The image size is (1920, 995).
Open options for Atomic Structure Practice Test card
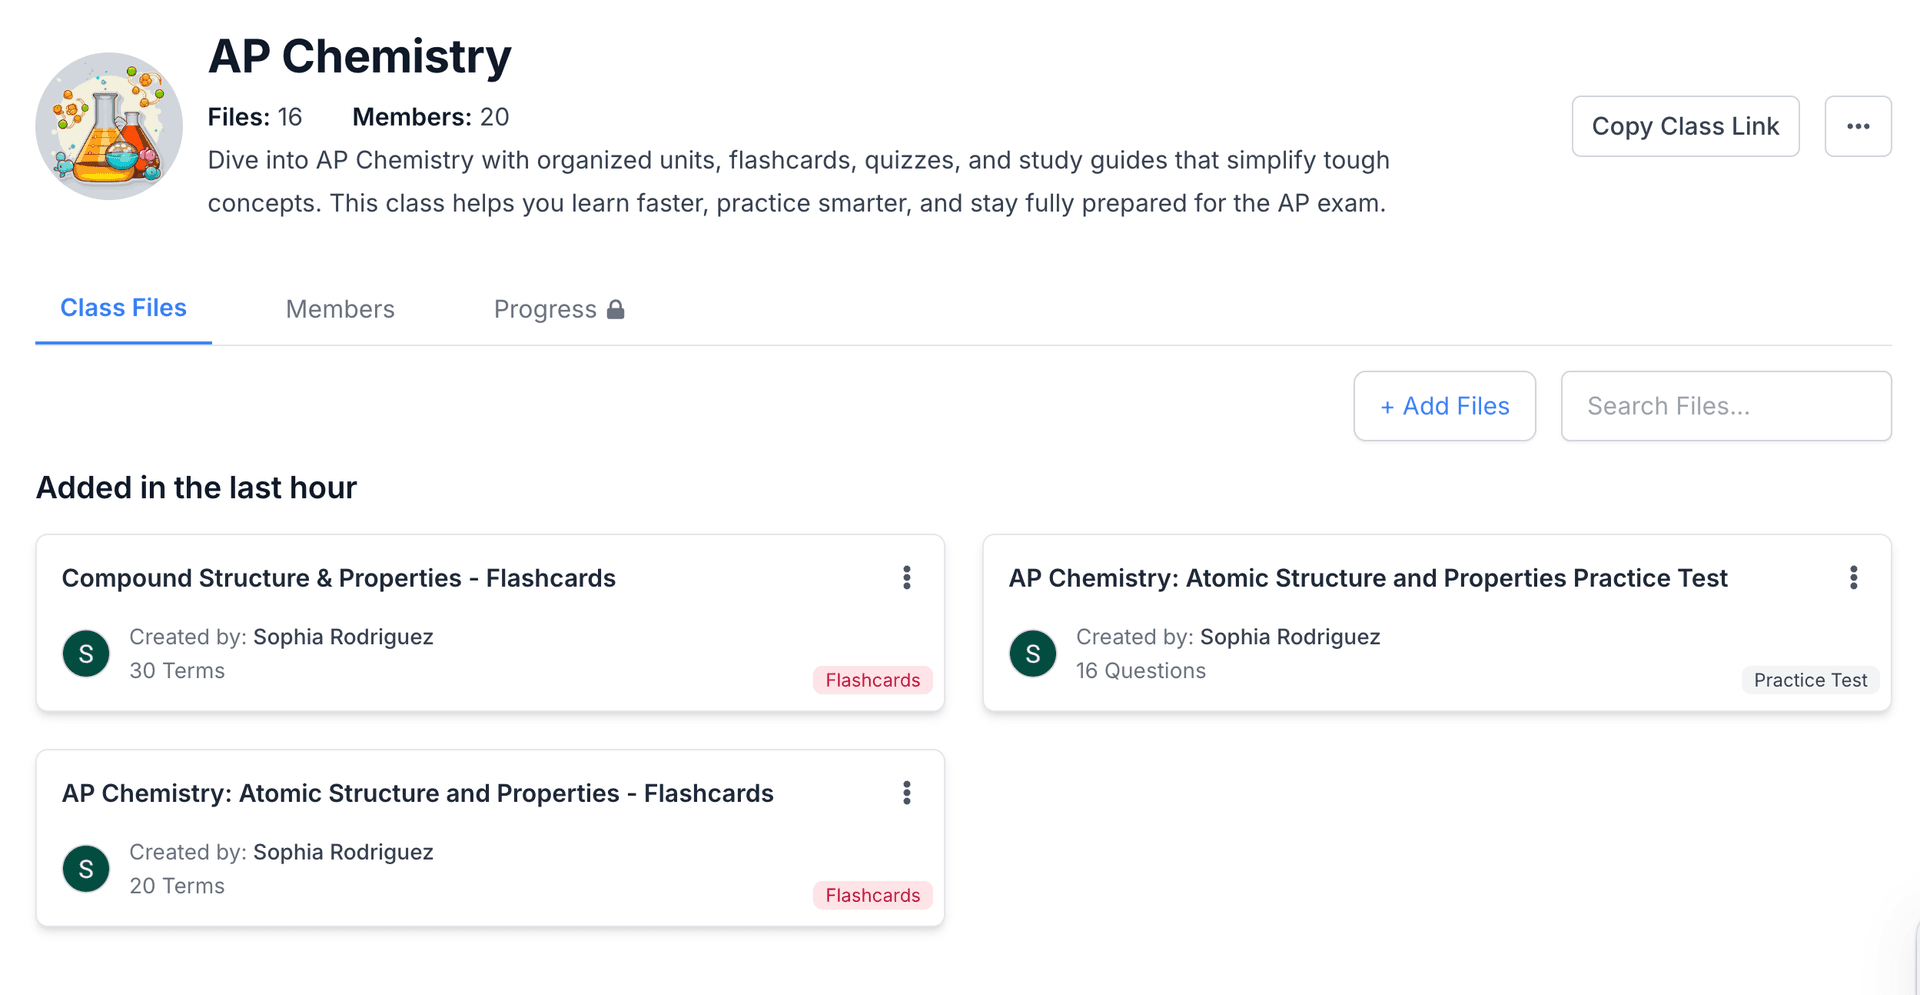(x=1853, y=578)
